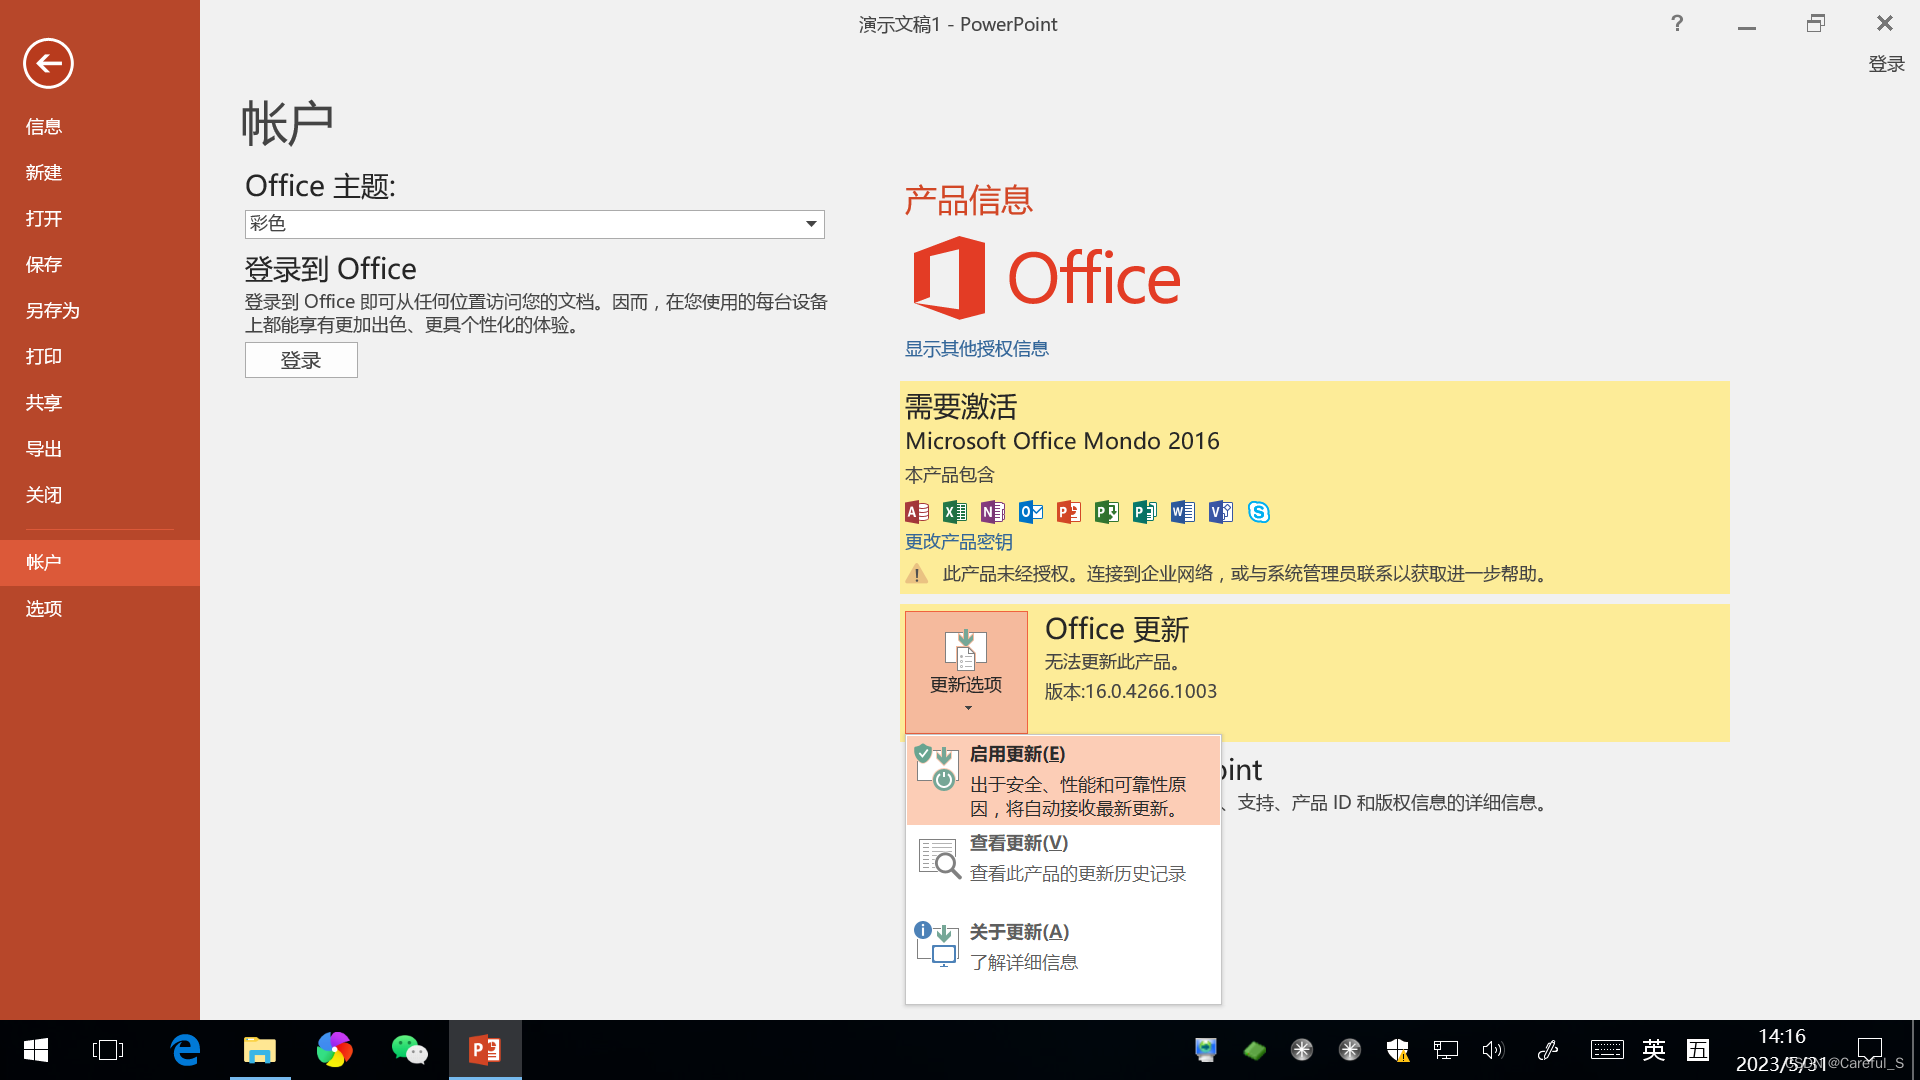The width and height of the screenshot is (1920, 1080).
Task: Open 显示其他授权信息 link
Action: (976, 349)
